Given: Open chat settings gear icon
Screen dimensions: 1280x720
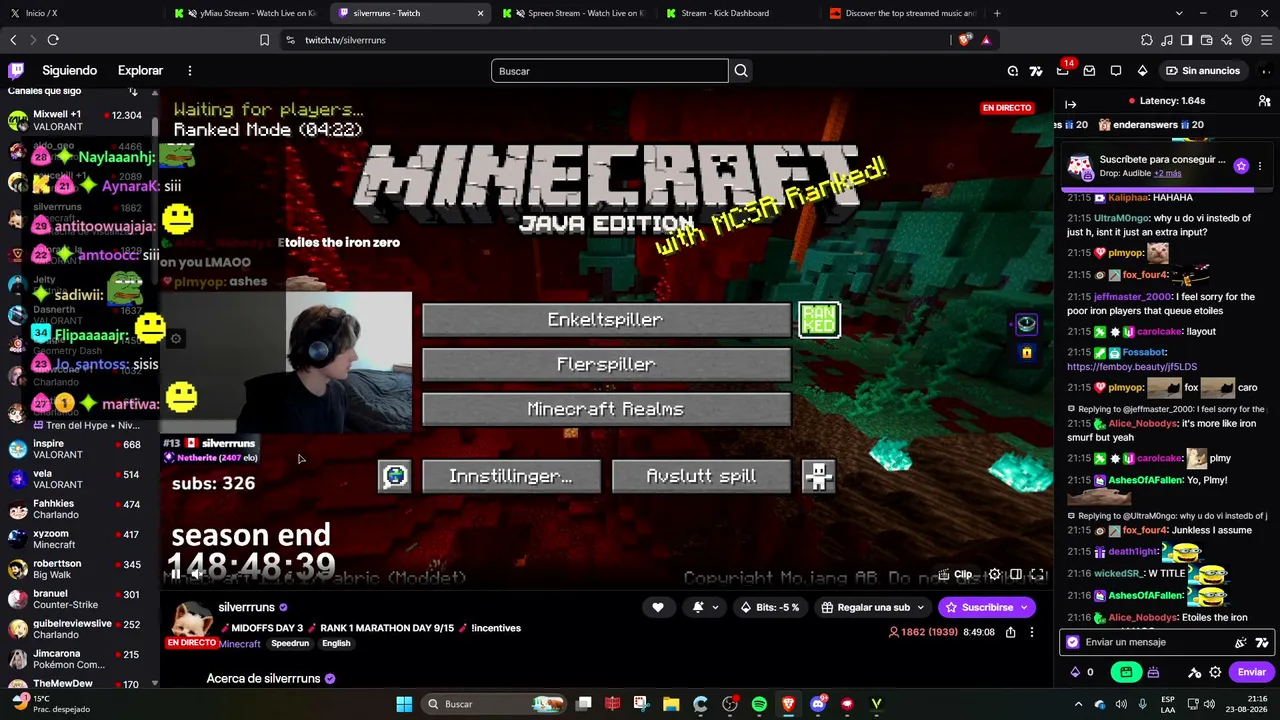Looking at the screenshot, I should click(x=1215, y=672).
